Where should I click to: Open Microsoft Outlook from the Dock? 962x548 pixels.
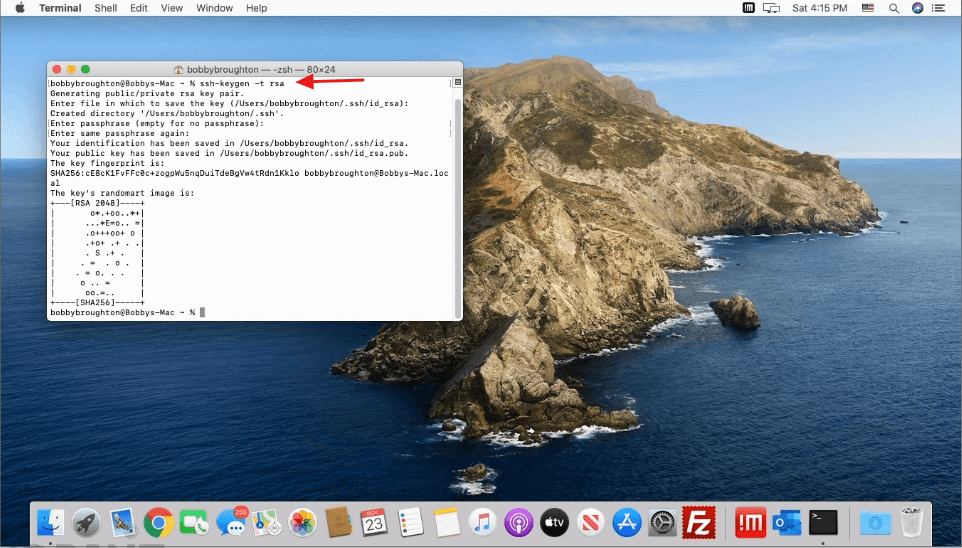point(787,523)
